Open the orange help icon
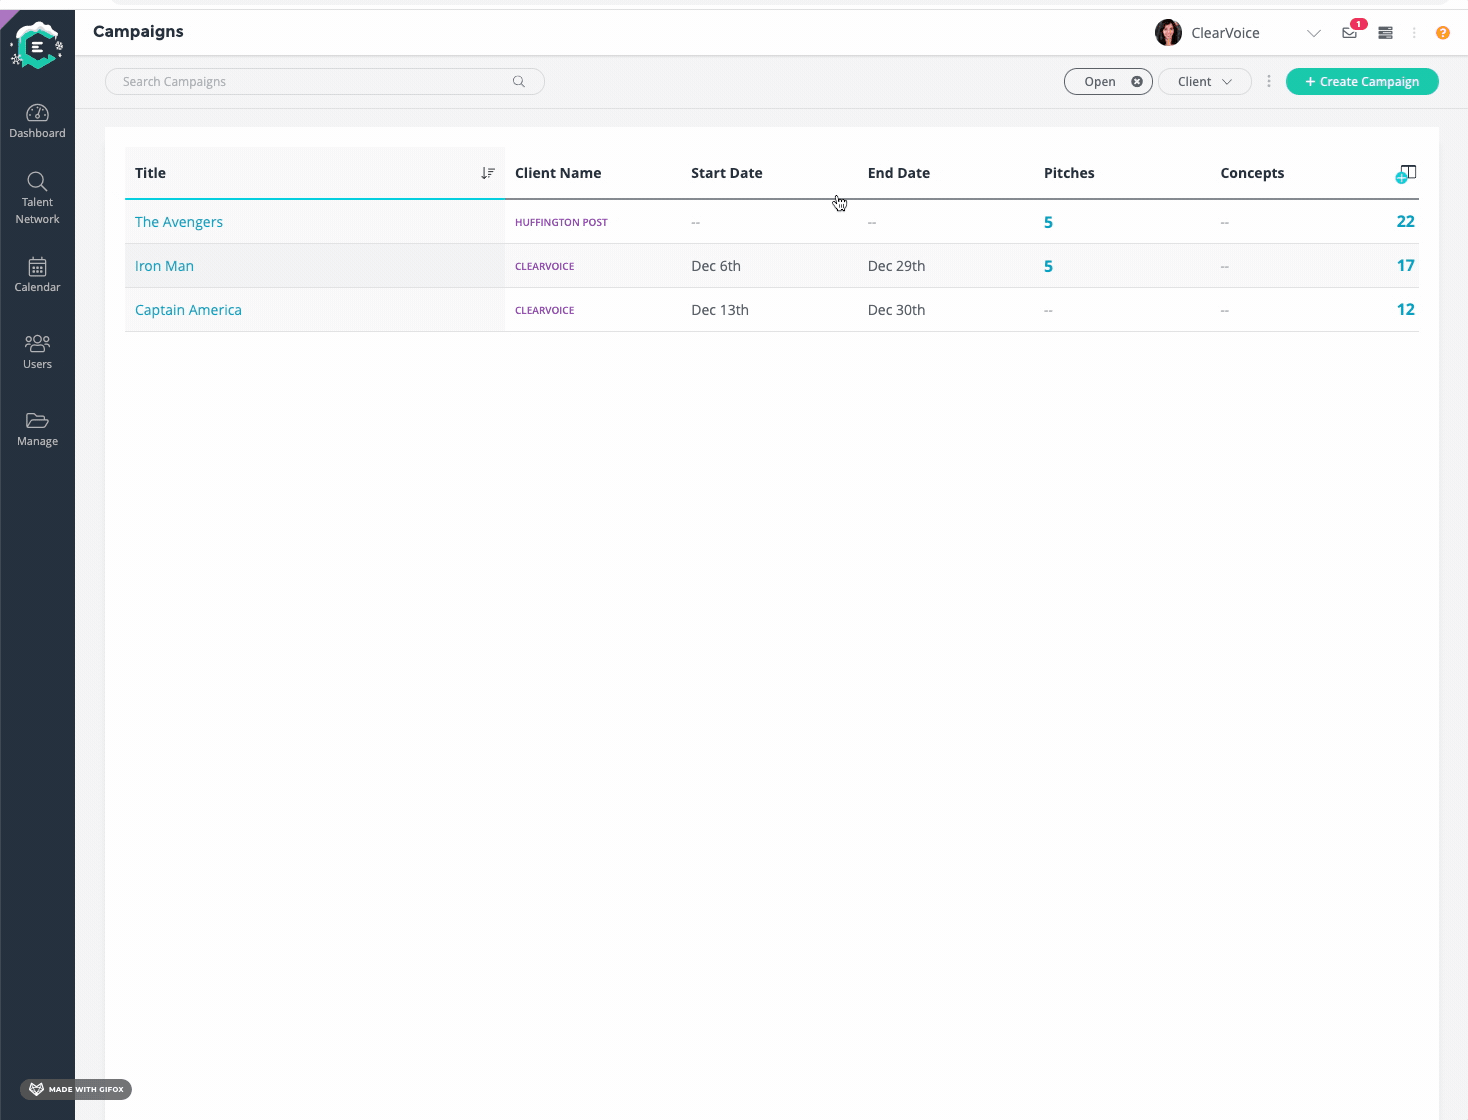The width and height of the screenshot is (1468, 1120). coord(1443,33)
